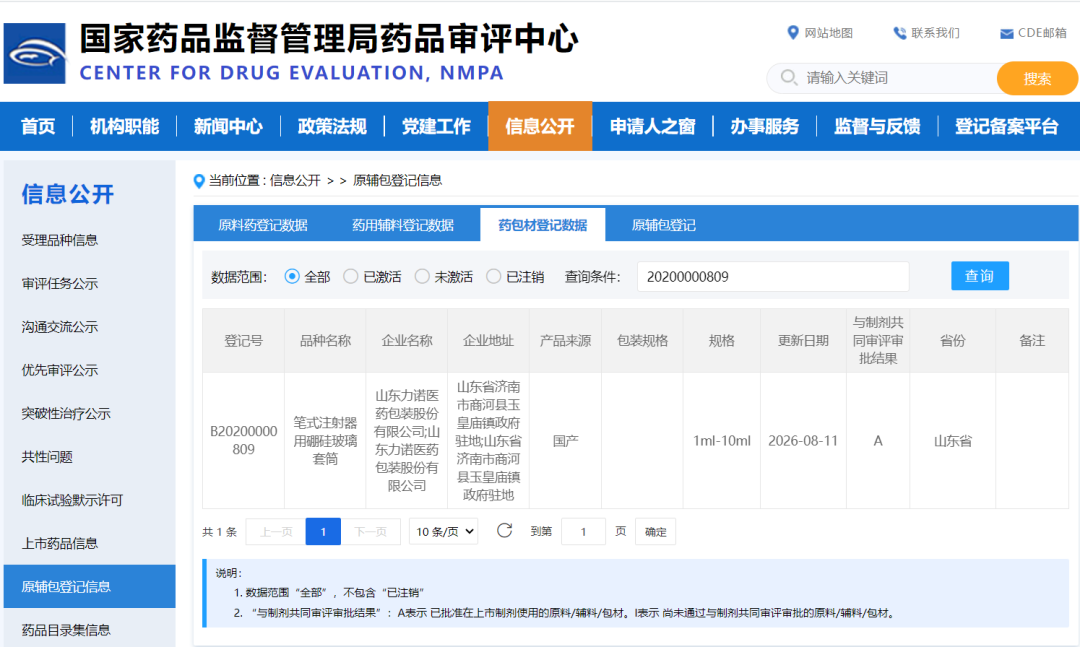Screen dimensions: 1080x647
Task: Open the 申请人之窗 navigation menu
Action: click(x=652, y=126)
